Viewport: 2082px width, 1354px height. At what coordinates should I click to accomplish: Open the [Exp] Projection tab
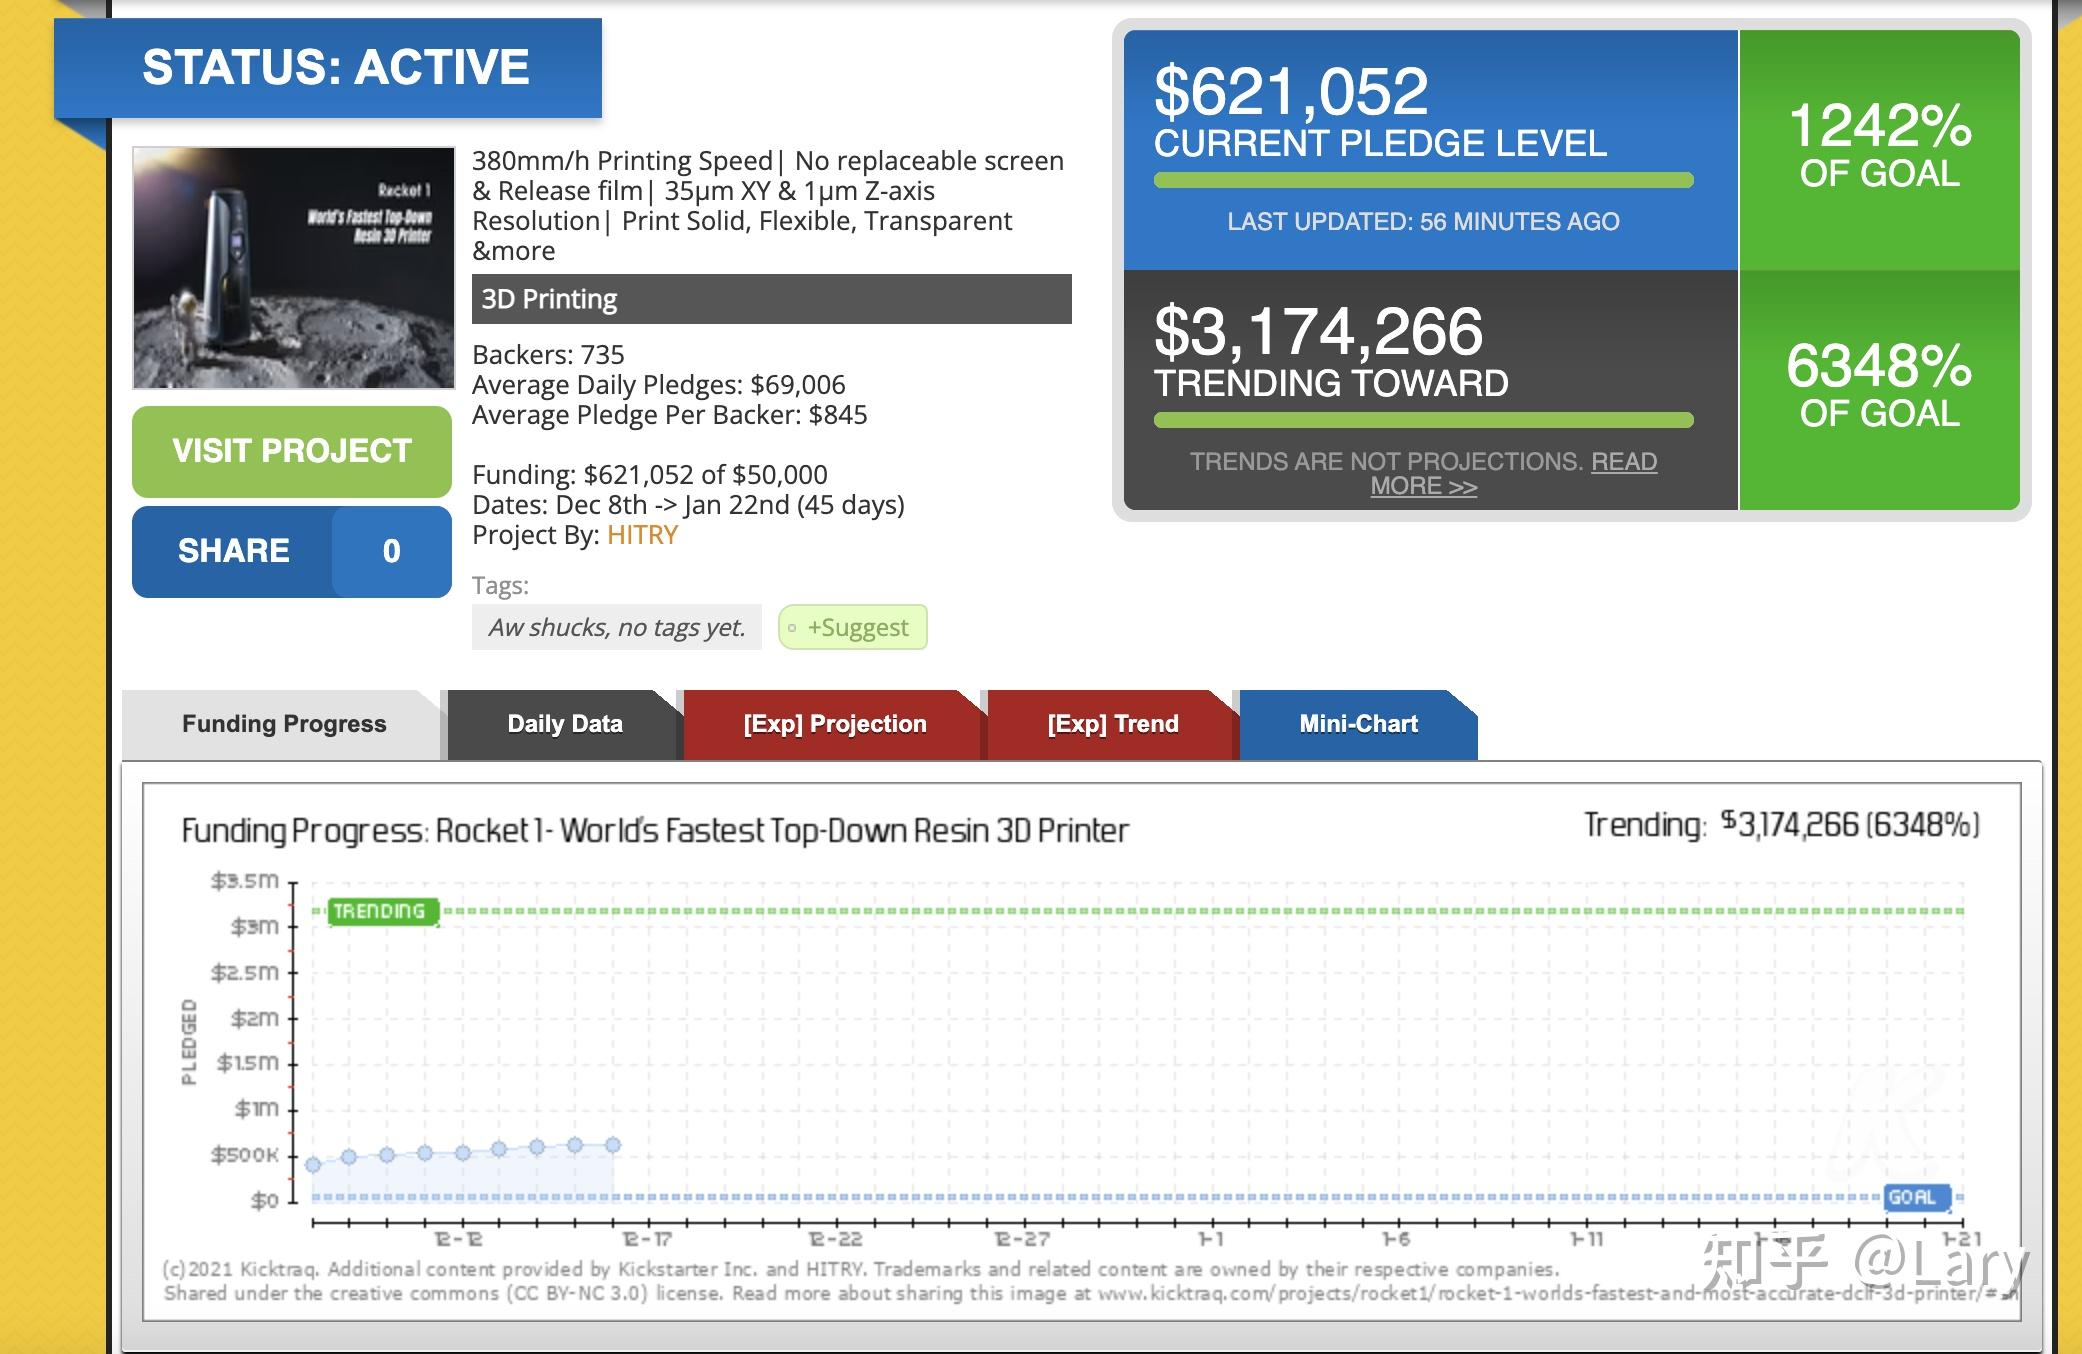pos(834,724)
